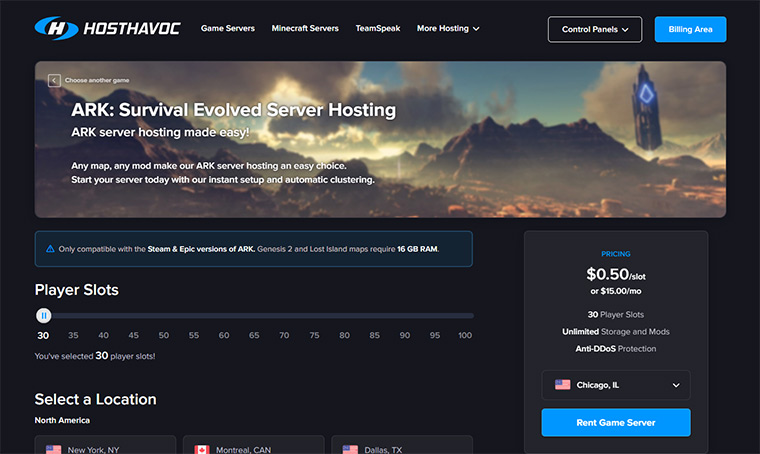Set the slots scale to 50
760x454 pixels.
coord(164,335)
